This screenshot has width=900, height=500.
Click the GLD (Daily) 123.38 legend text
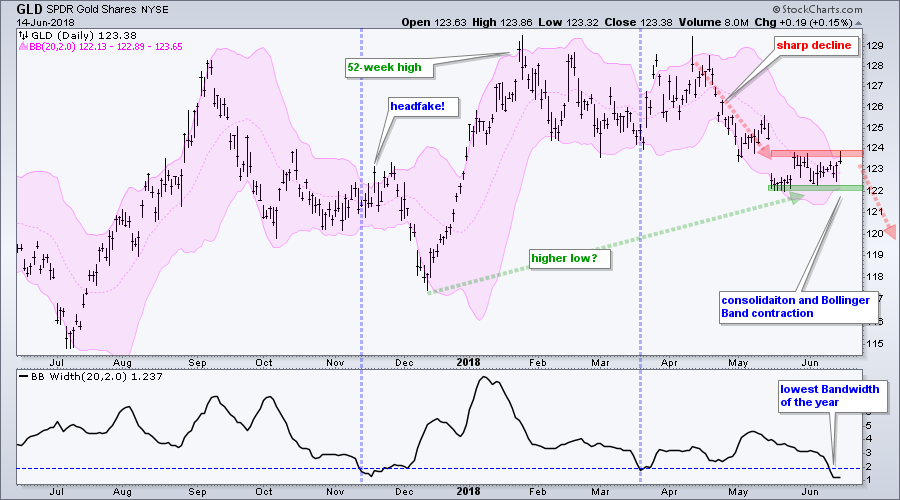pos(84,36)
